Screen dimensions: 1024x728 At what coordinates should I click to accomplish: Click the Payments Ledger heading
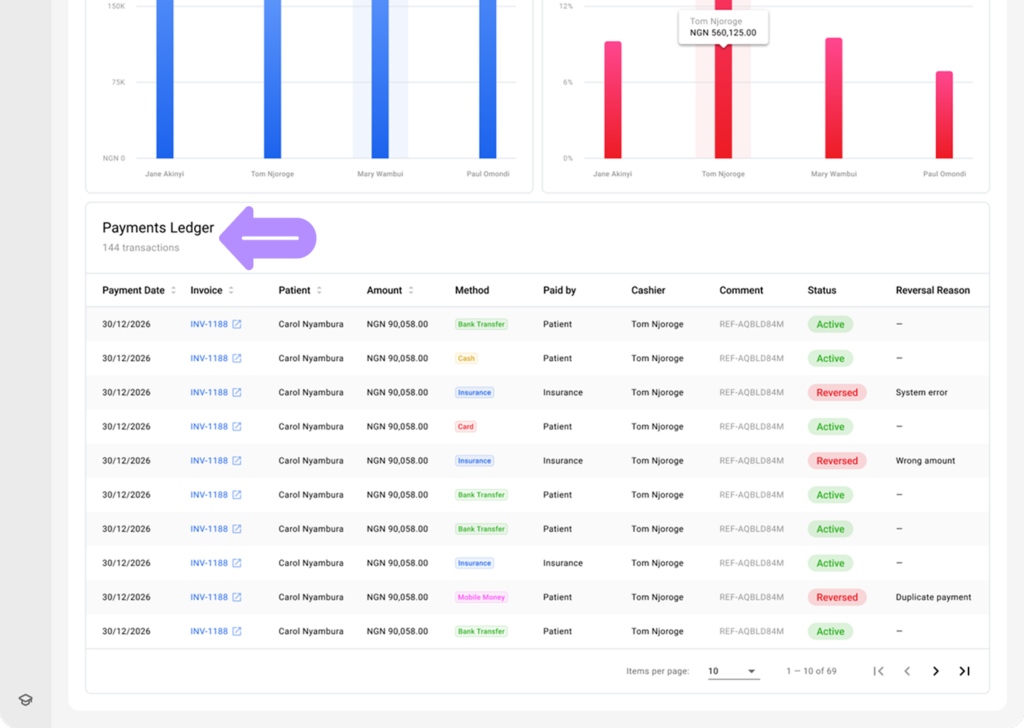(x=158, y=228)
